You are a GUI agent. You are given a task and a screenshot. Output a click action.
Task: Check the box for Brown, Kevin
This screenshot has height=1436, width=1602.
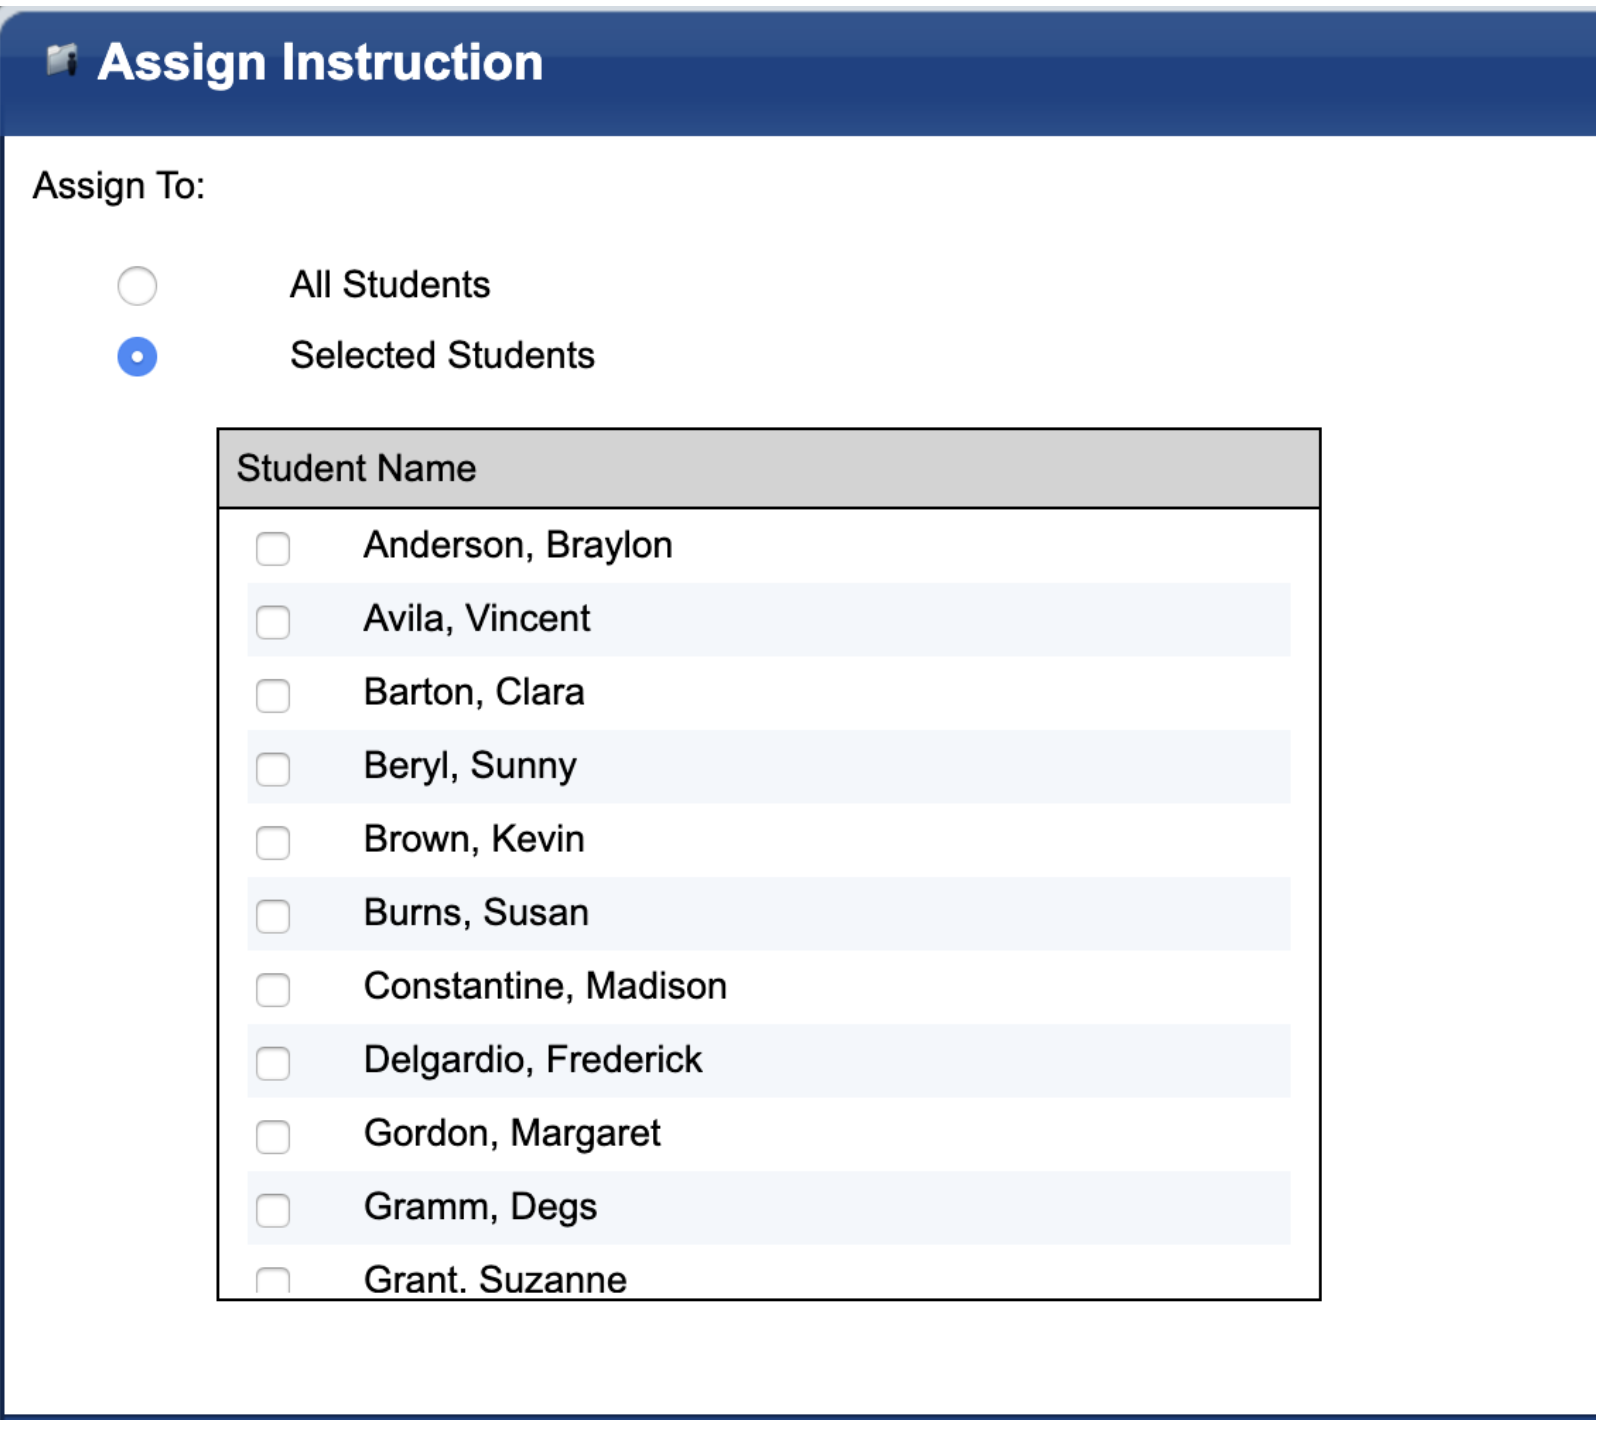point(272,841)
